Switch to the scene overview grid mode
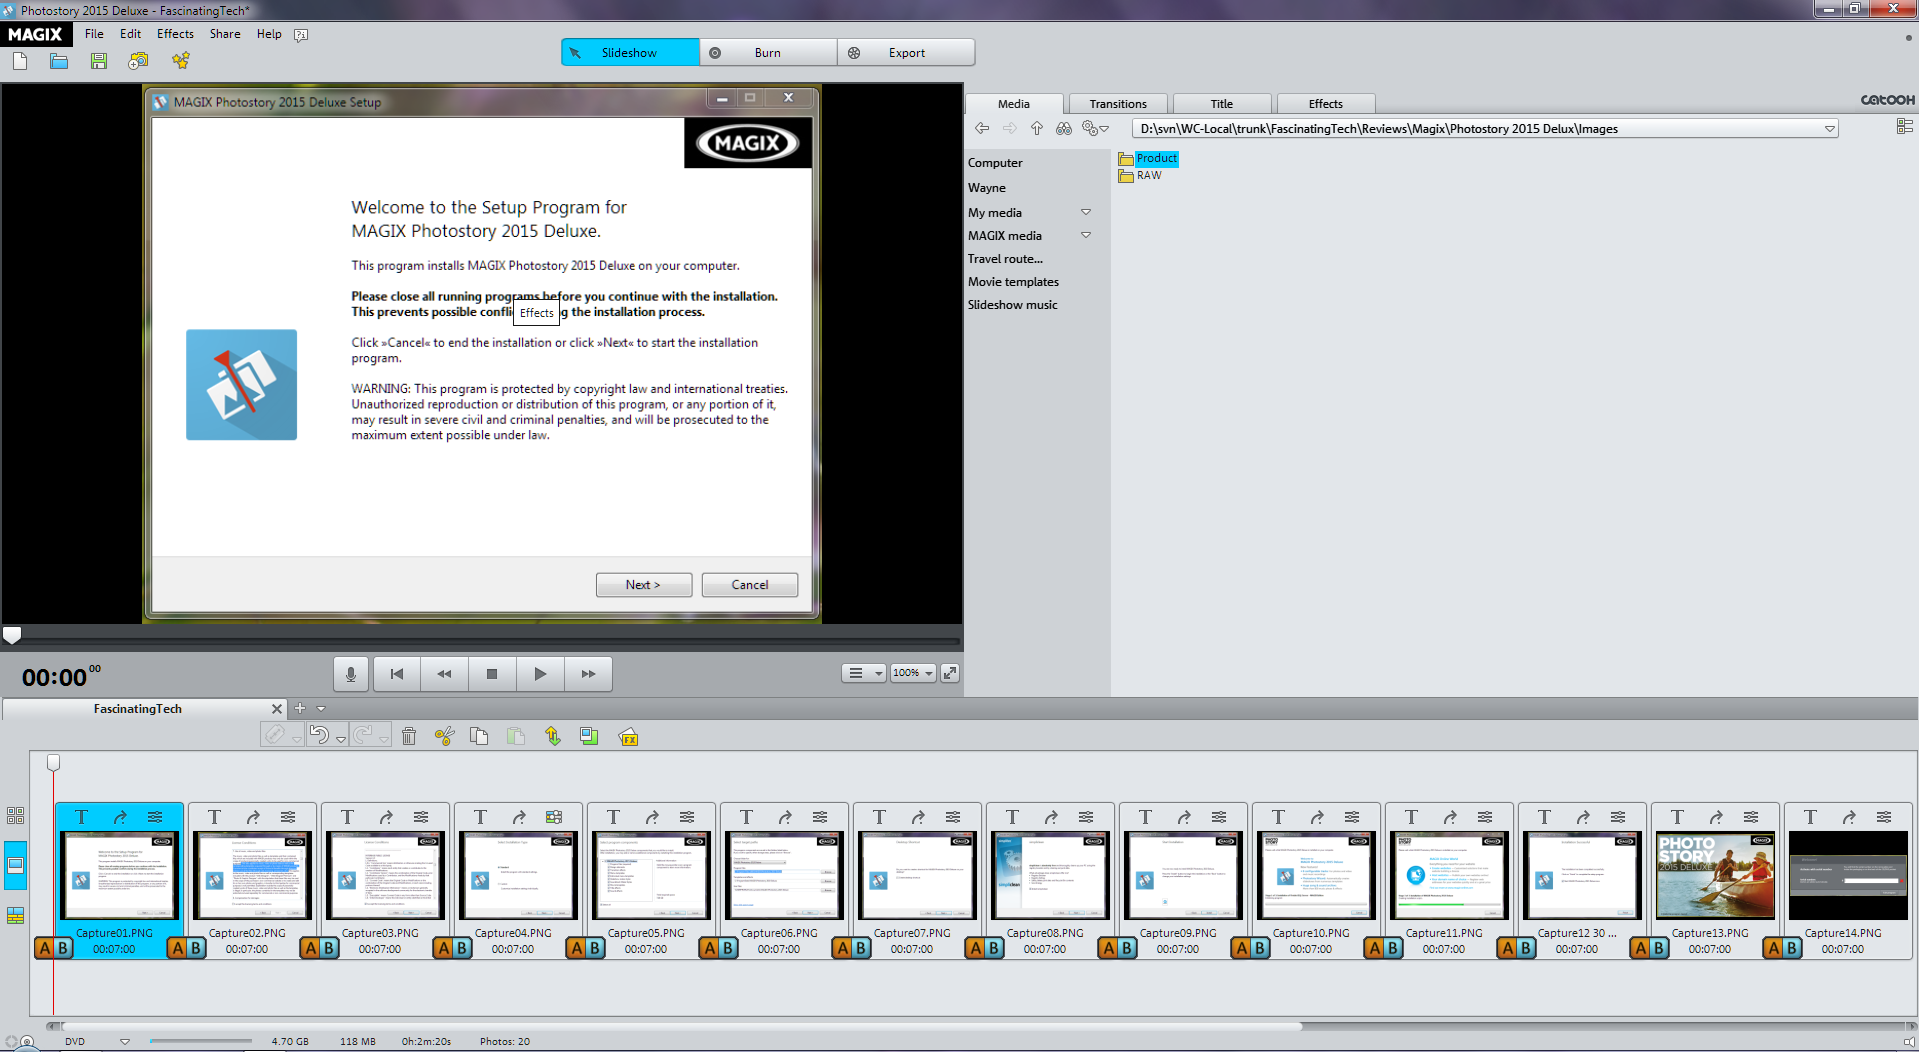This screenshot has height=1052, width=1919. 16,816
